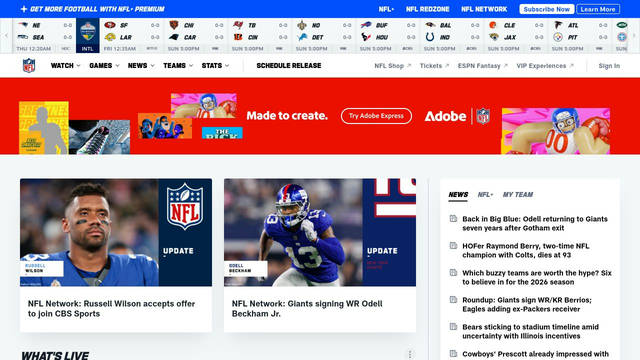Switch to the NFL+ tab in sidebar
This screenshot has height=360, width=640.
coord(485,195)
